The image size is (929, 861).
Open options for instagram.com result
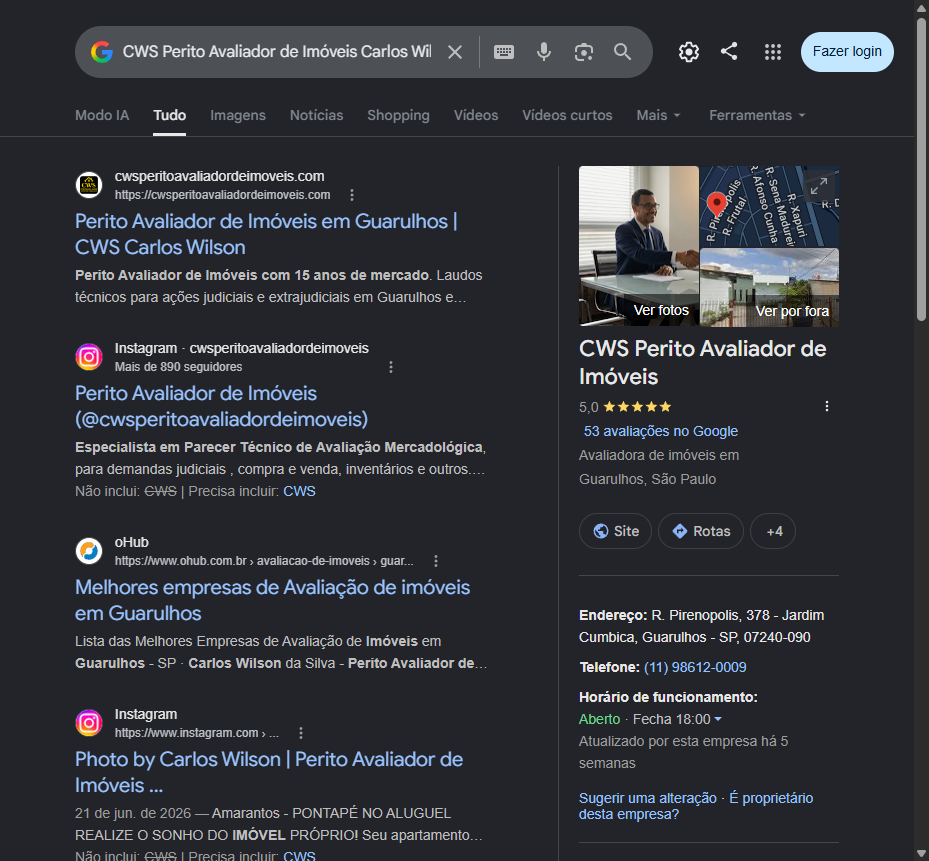(301, 733)
